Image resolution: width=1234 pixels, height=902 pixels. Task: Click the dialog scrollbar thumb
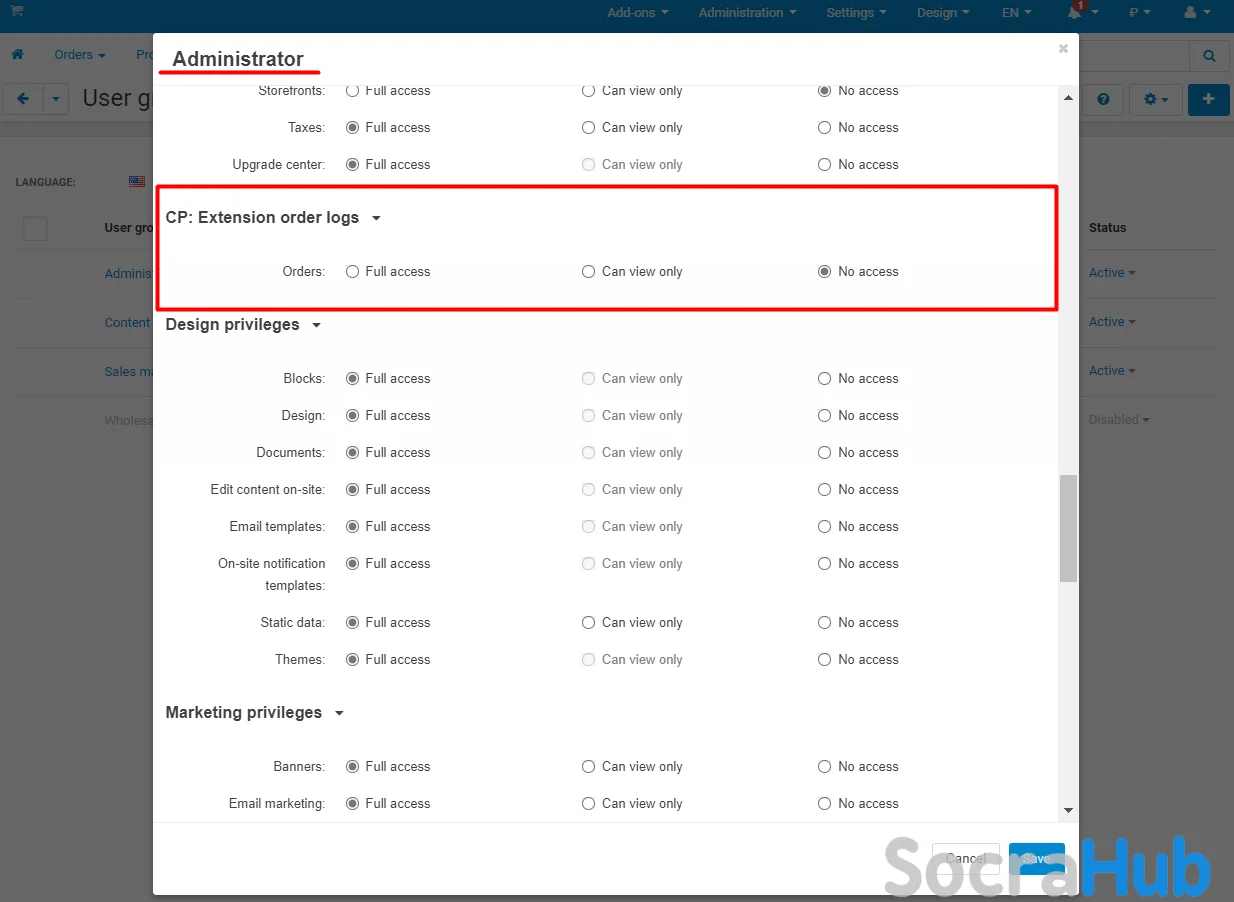tap(1068, 528)
